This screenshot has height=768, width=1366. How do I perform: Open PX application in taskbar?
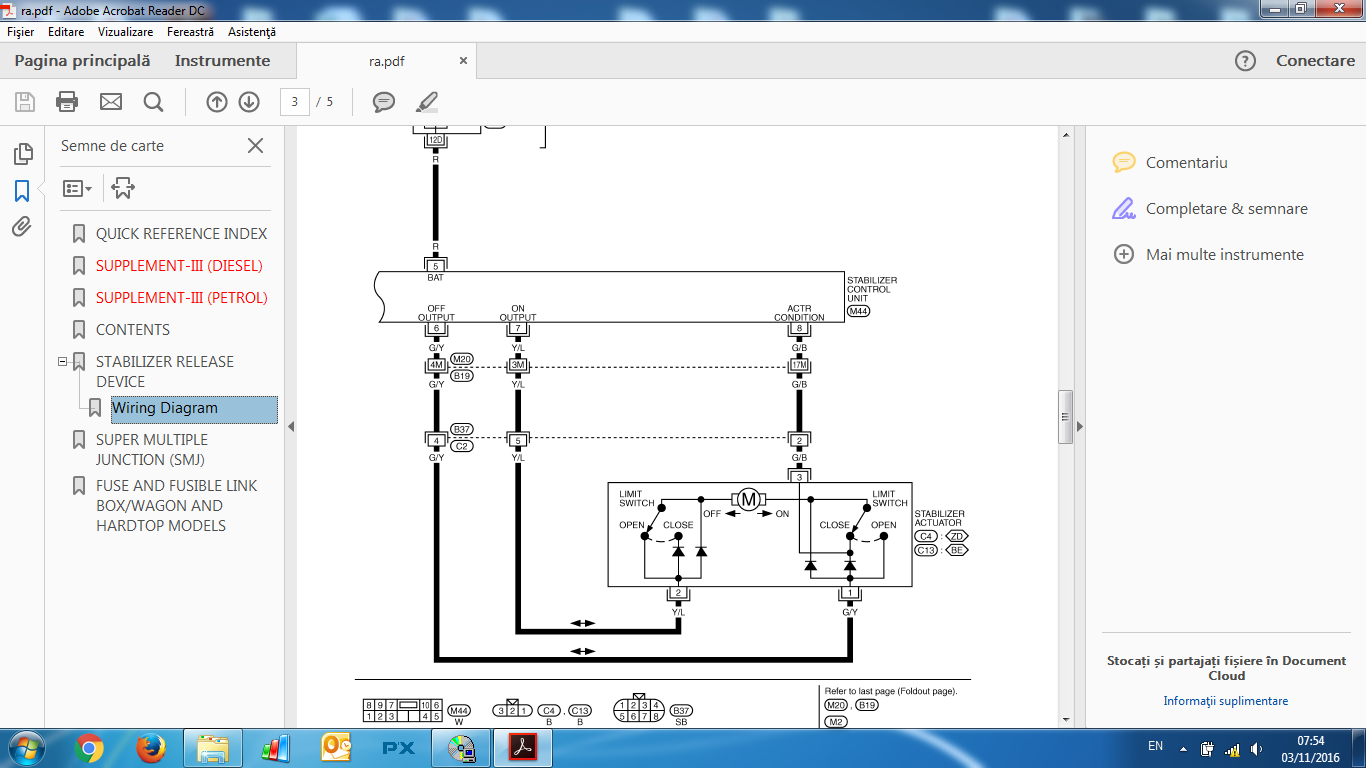tap(398, 747)
